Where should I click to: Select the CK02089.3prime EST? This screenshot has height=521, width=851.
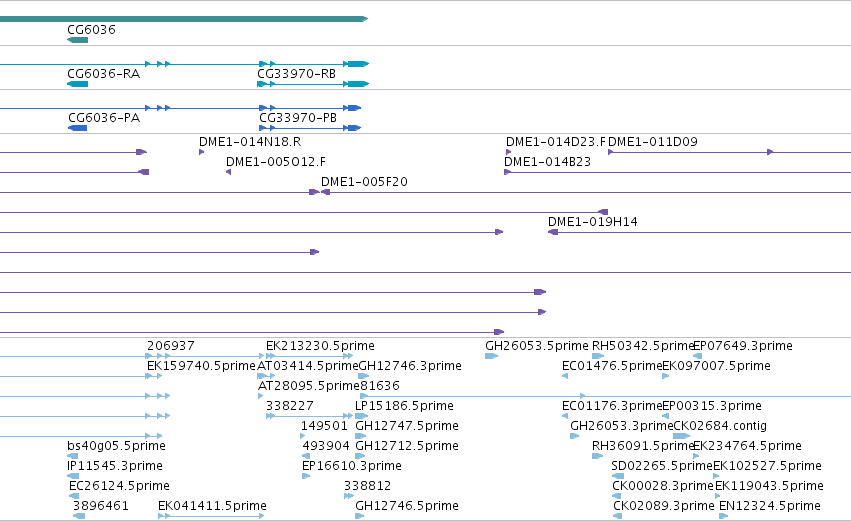[664, 506]
